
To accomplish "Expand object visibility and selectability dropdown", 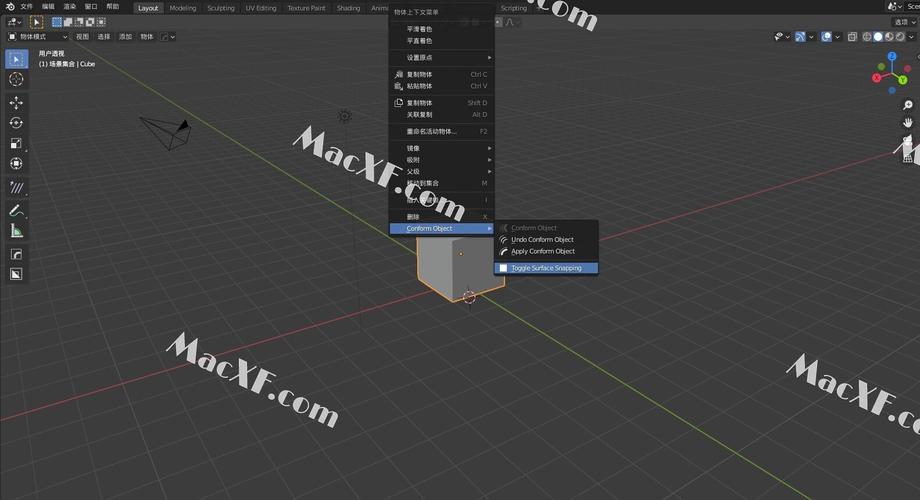I will tap(782, 36).
